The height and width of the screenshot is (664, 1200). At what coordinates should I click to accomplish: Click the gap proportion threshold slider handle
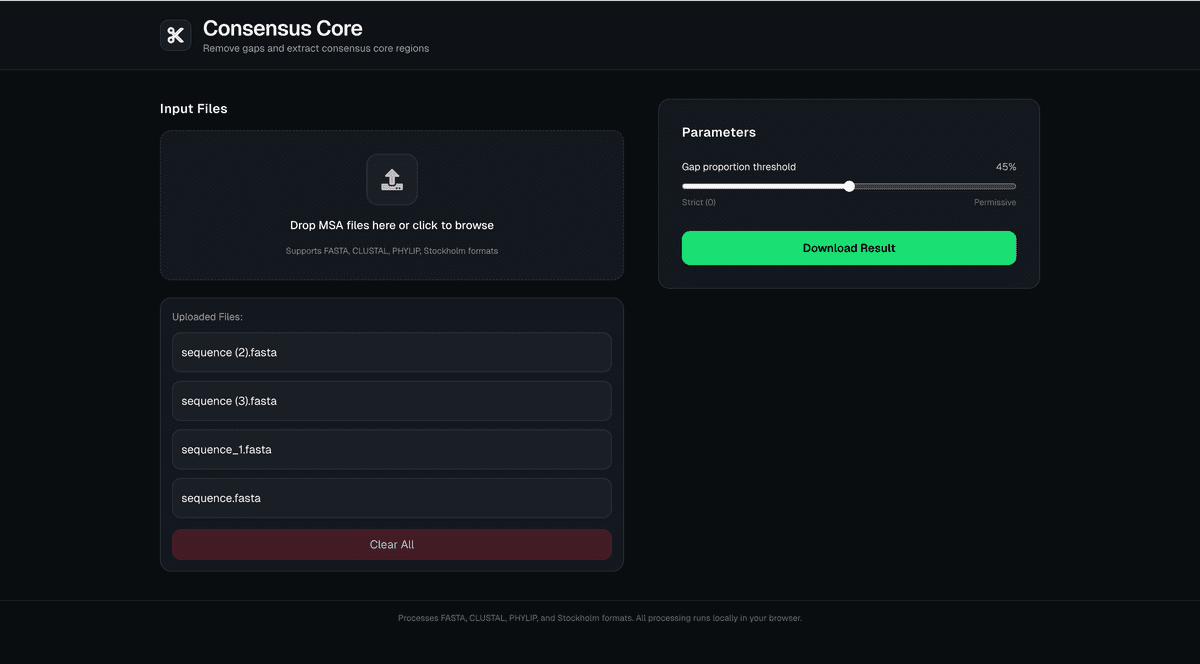coord(849,186)
